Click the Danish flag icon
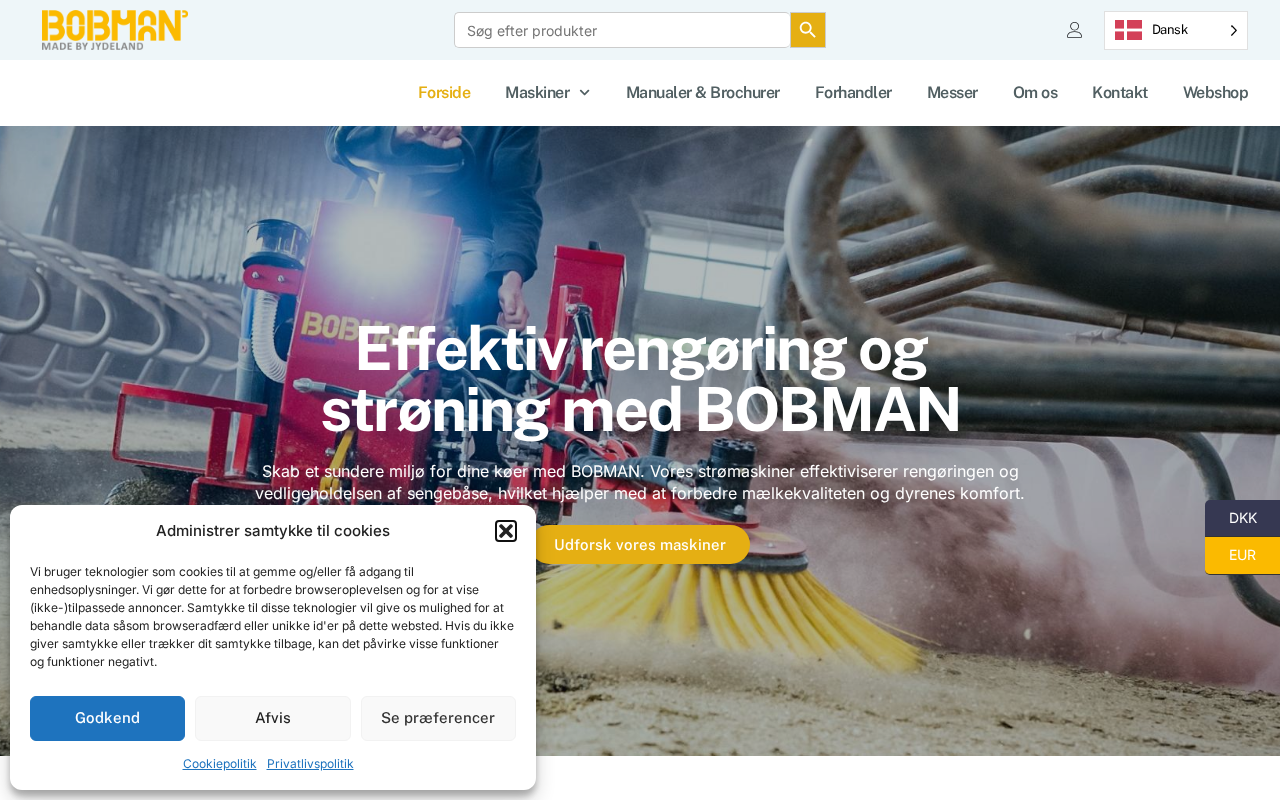Viewport: 1280px width, 800px height. point(1128,30)
